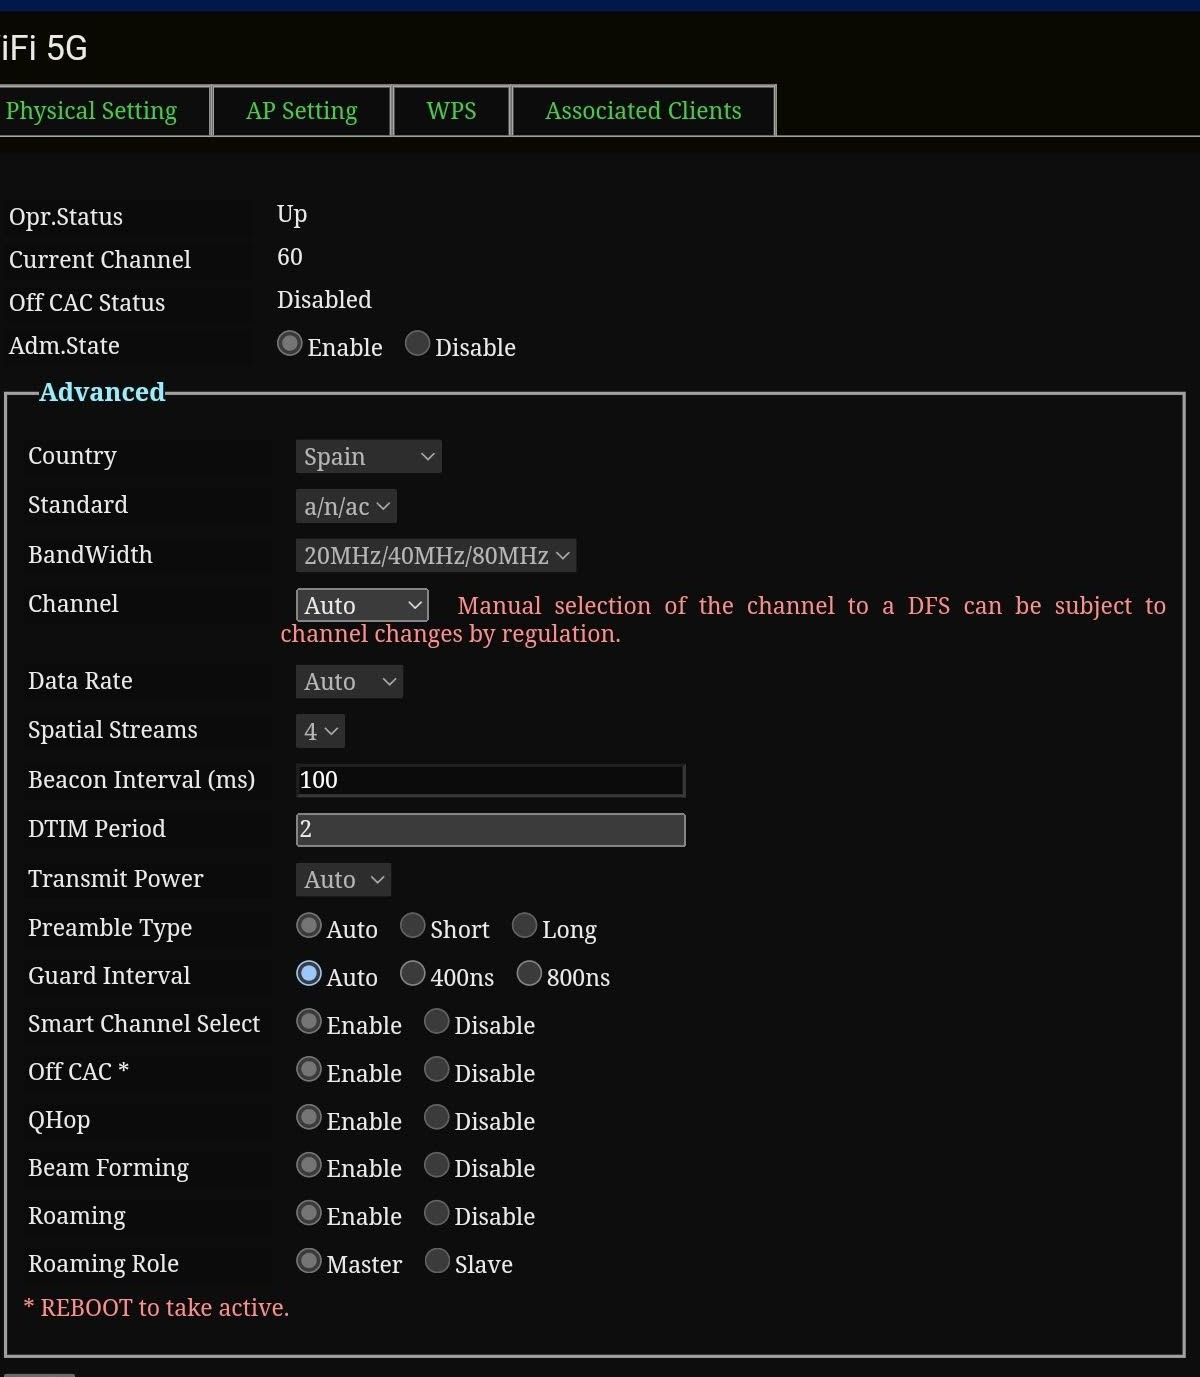The width and height of the screenshot is (1200, 1377).
Task: Expand the Spatial Streams dropdown
Action: pos(319,730)
